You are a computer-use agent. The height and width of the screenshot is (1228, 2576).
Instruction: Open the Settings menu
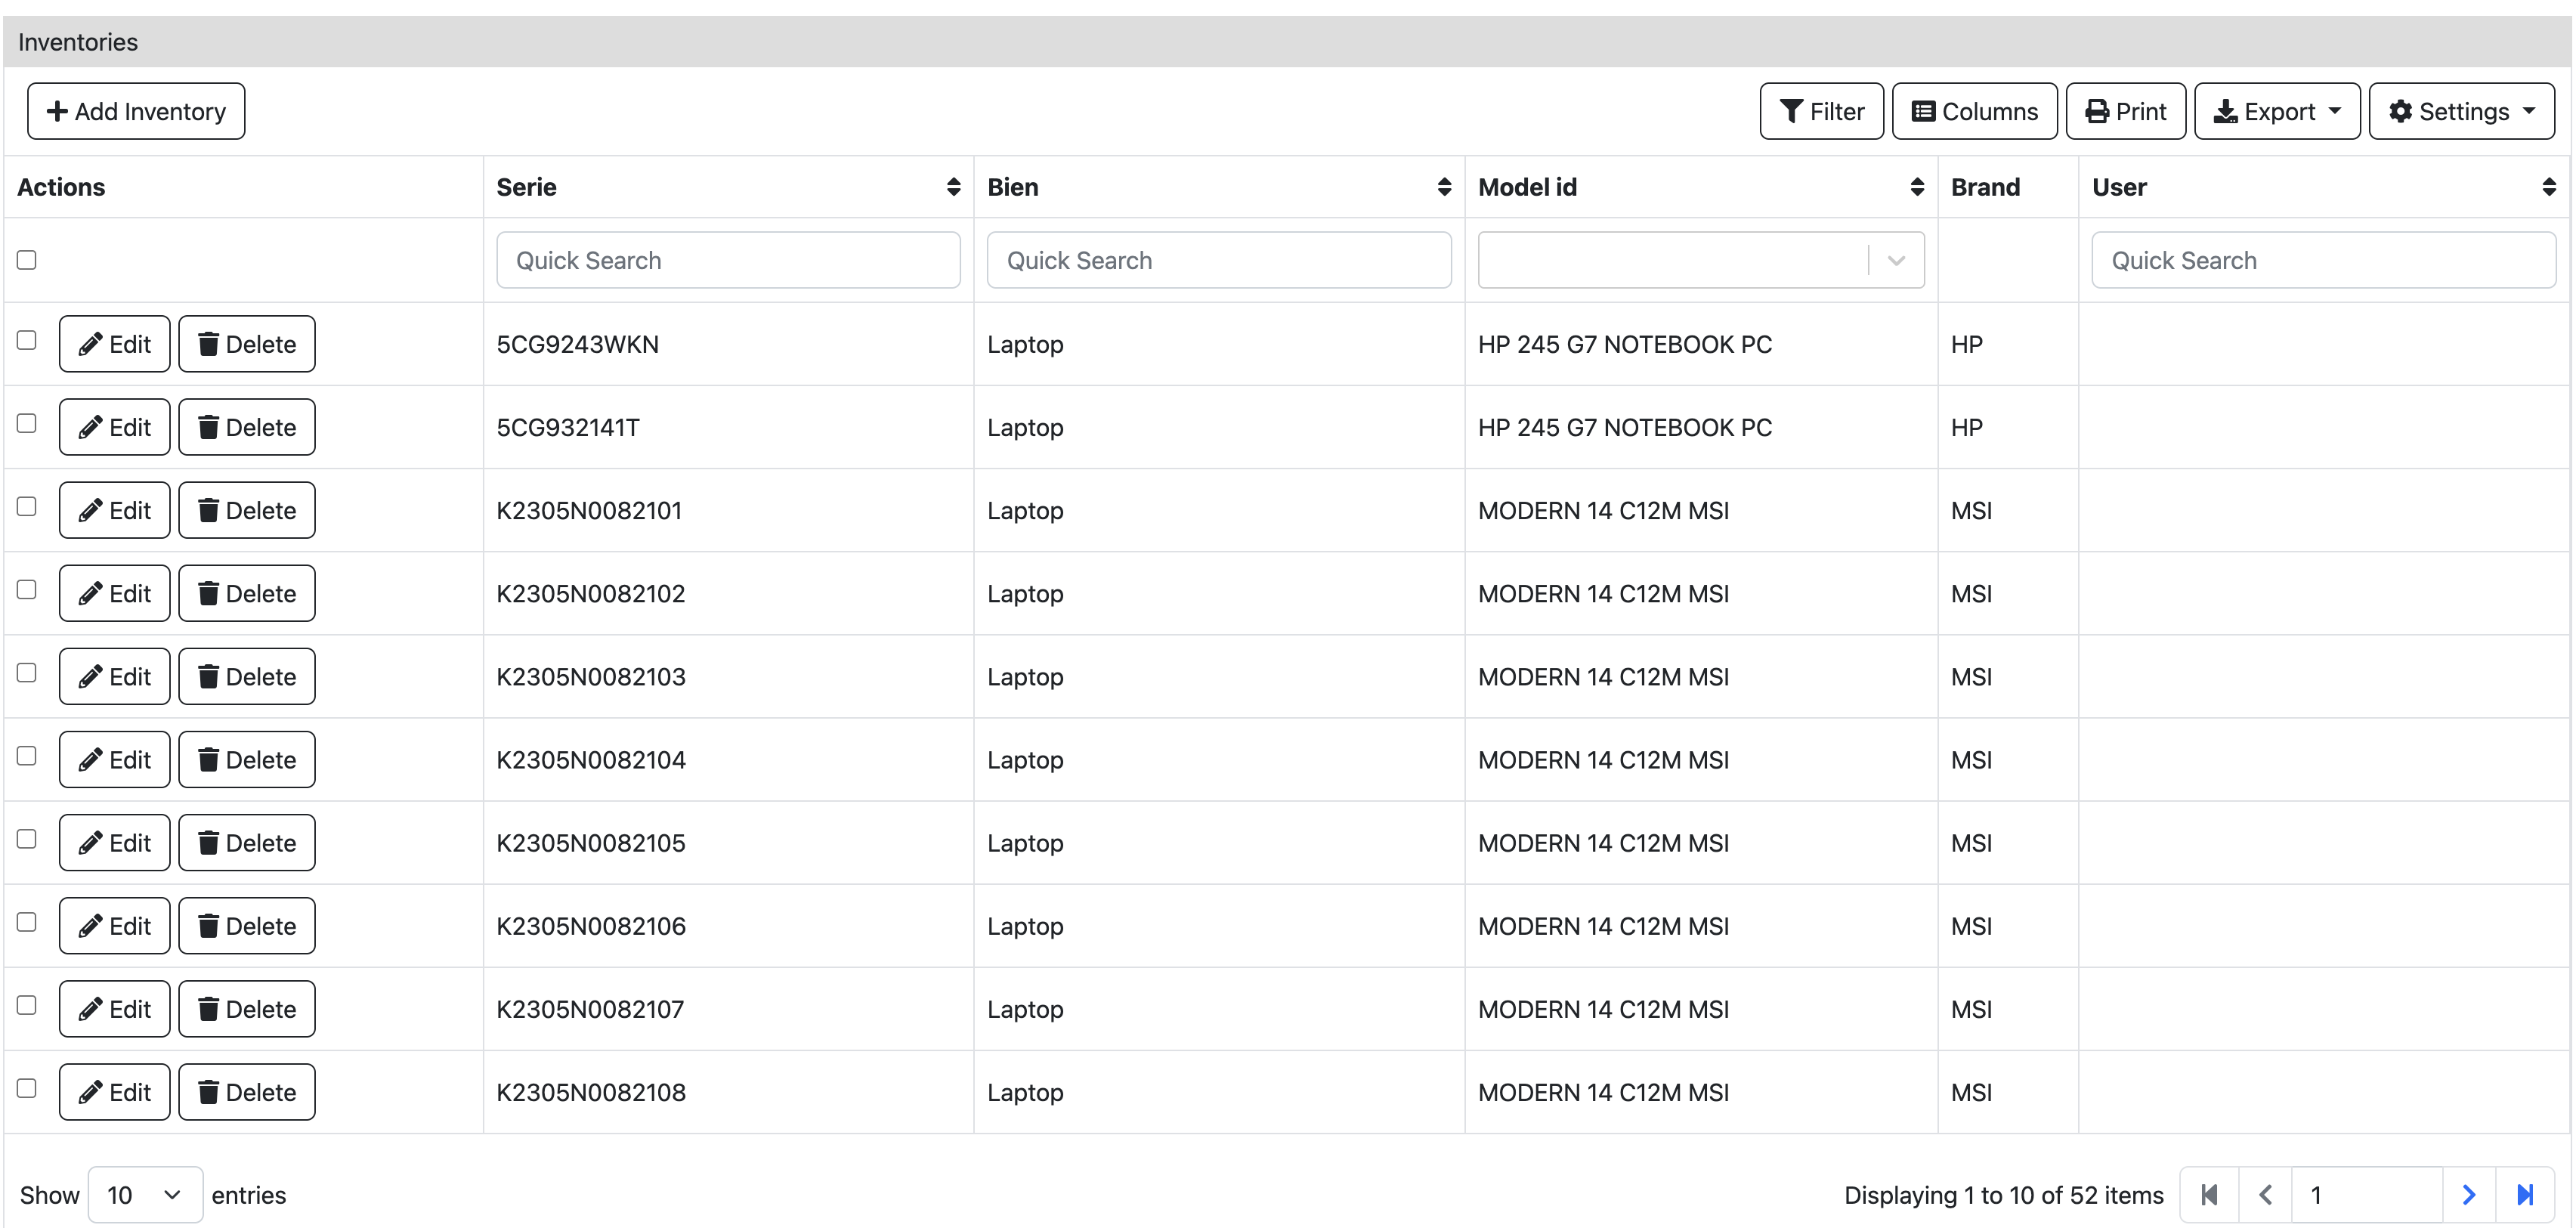[x=2461, y=111]
